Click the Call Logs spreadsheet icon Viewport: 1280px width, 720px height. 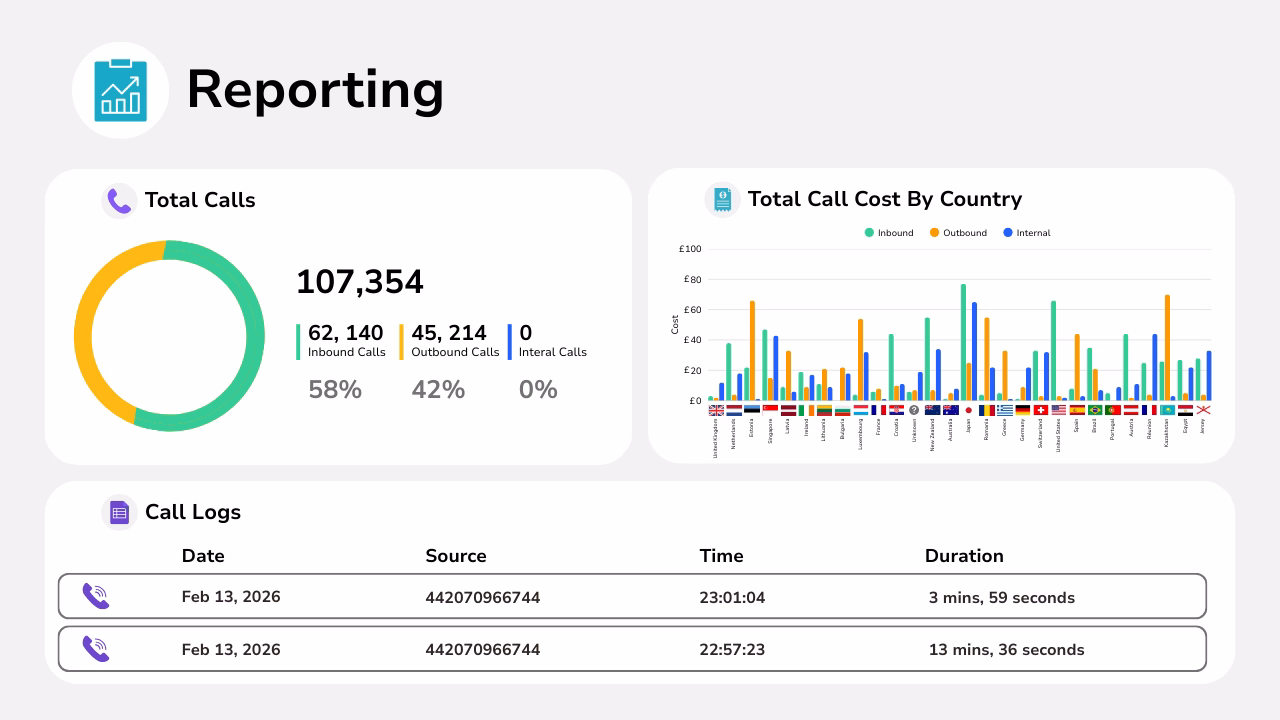[119, 513]
